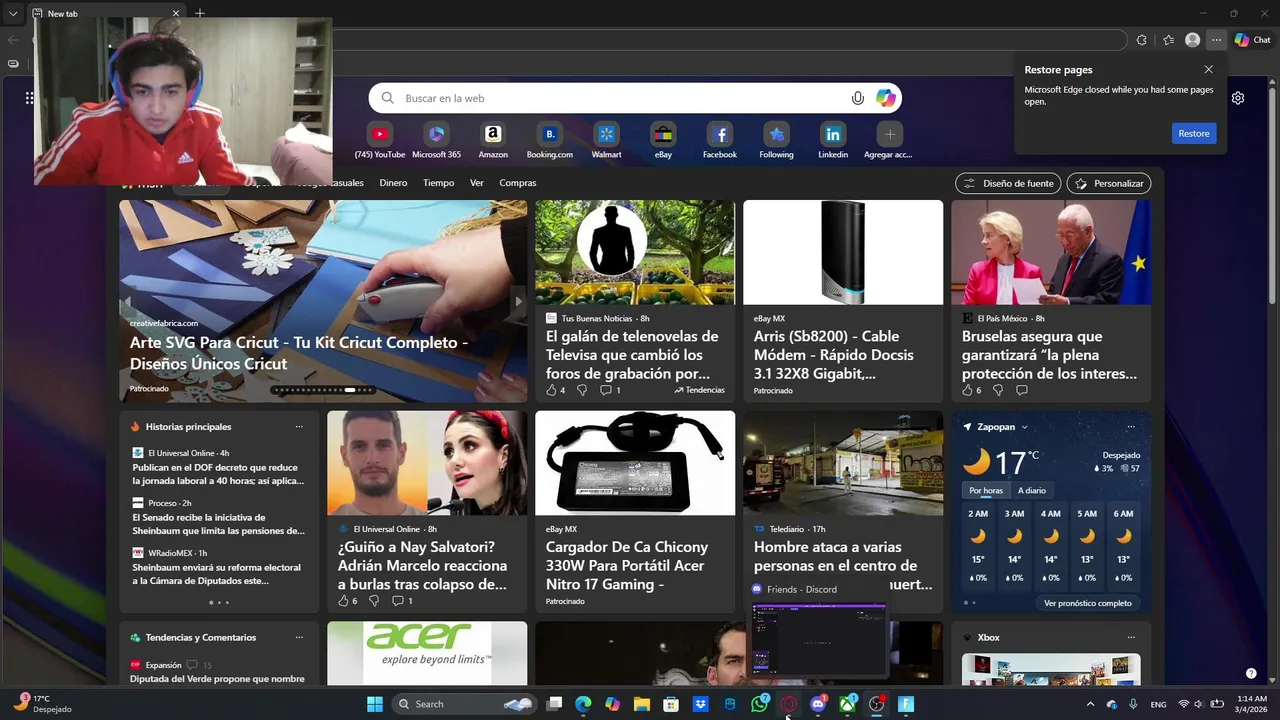Open the Friends - Discord window preview

[819, 633]
